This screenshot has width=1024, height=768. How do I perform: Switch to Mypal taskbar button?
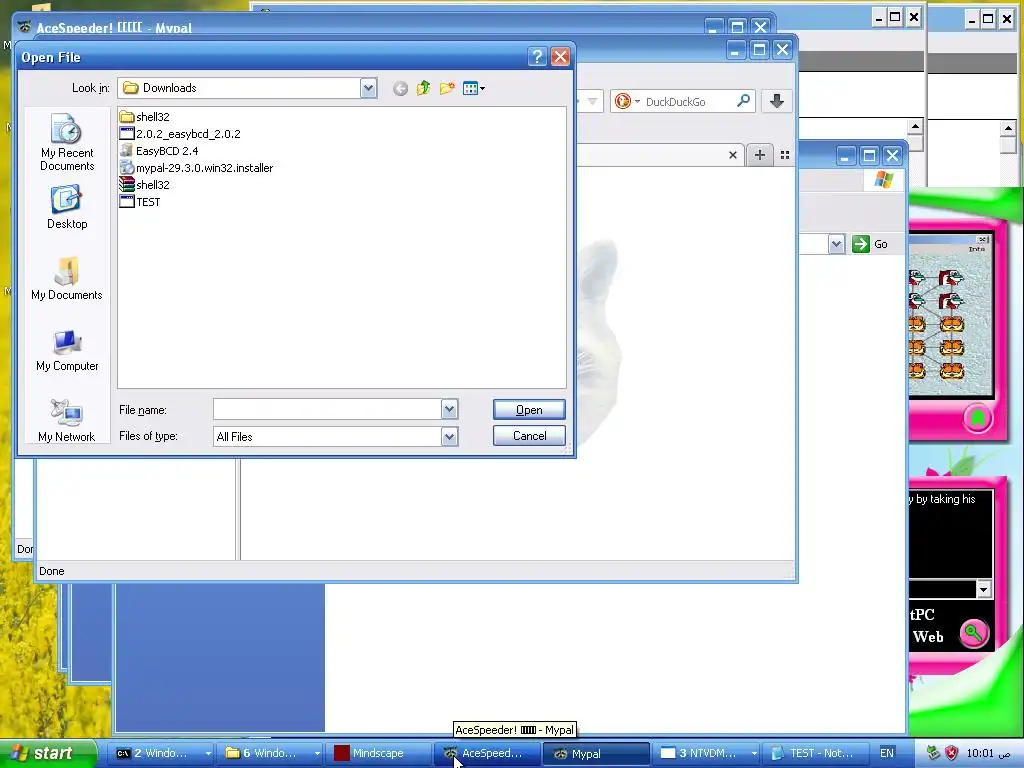[596, 753]
